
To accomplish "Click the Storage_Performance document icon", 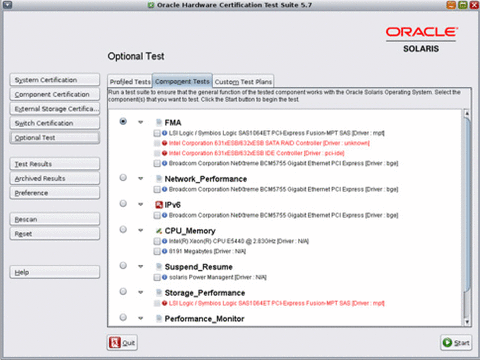I will tap(159, 293).
